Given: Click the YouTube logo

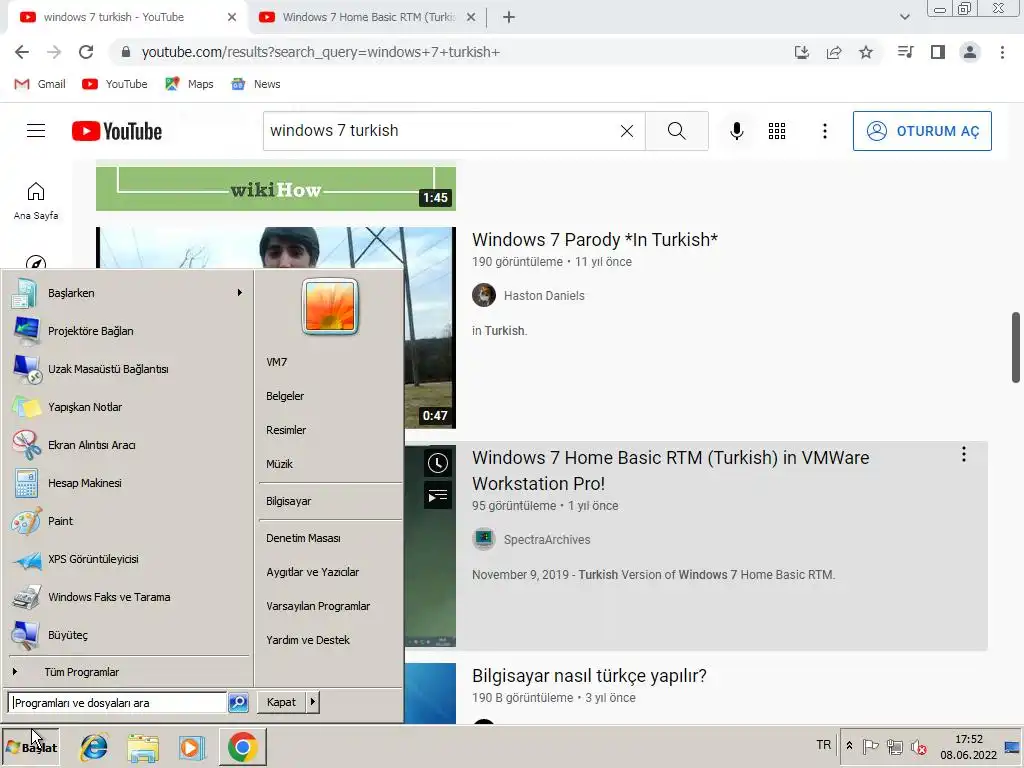Looking at the screenshot, I should [117, 131].
